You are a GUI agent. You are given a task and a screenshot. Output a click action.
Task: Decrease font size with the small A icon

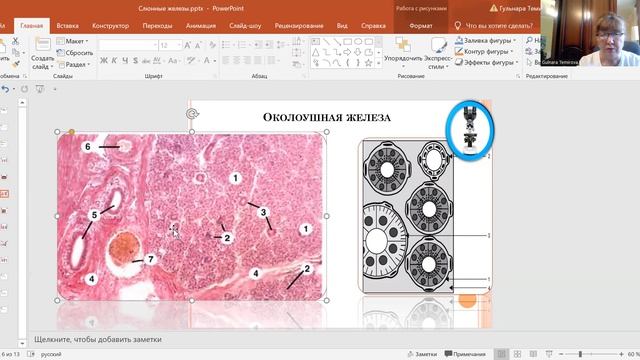(x=198, y=45)
